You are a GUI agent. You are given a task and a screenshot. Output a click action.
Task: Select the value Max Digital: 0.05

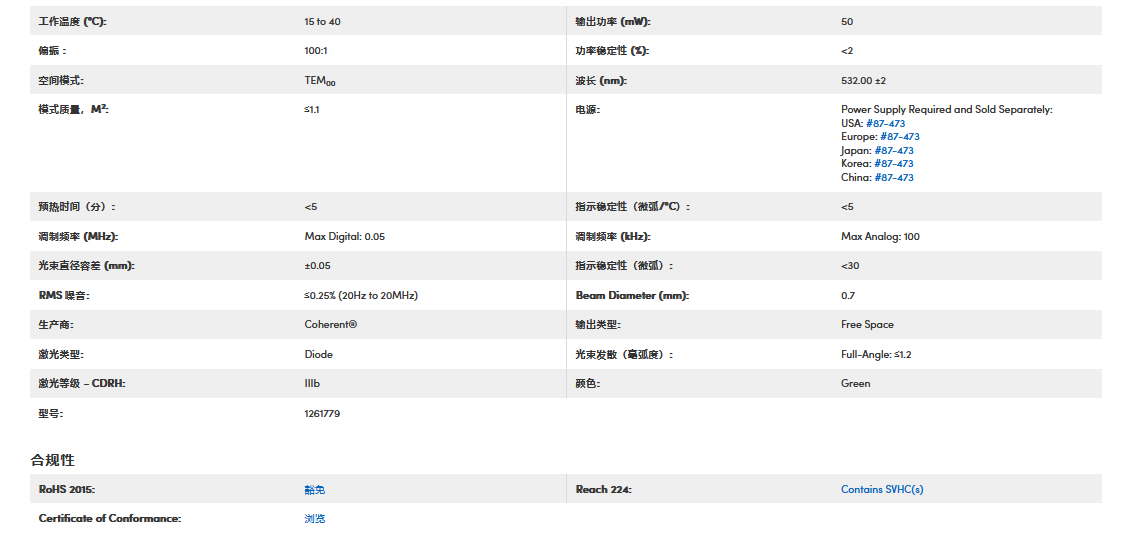click(x=345, y=237)
